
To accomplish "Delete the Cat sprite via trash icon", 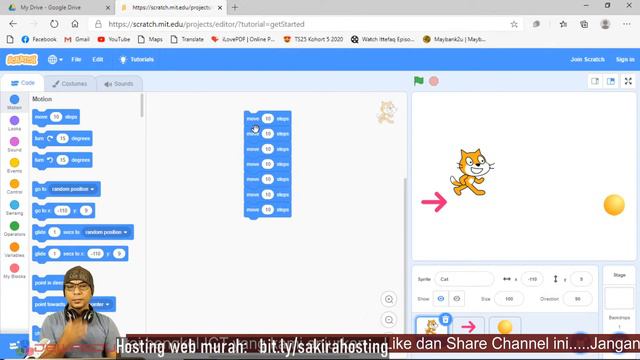I will click(445, 319).
